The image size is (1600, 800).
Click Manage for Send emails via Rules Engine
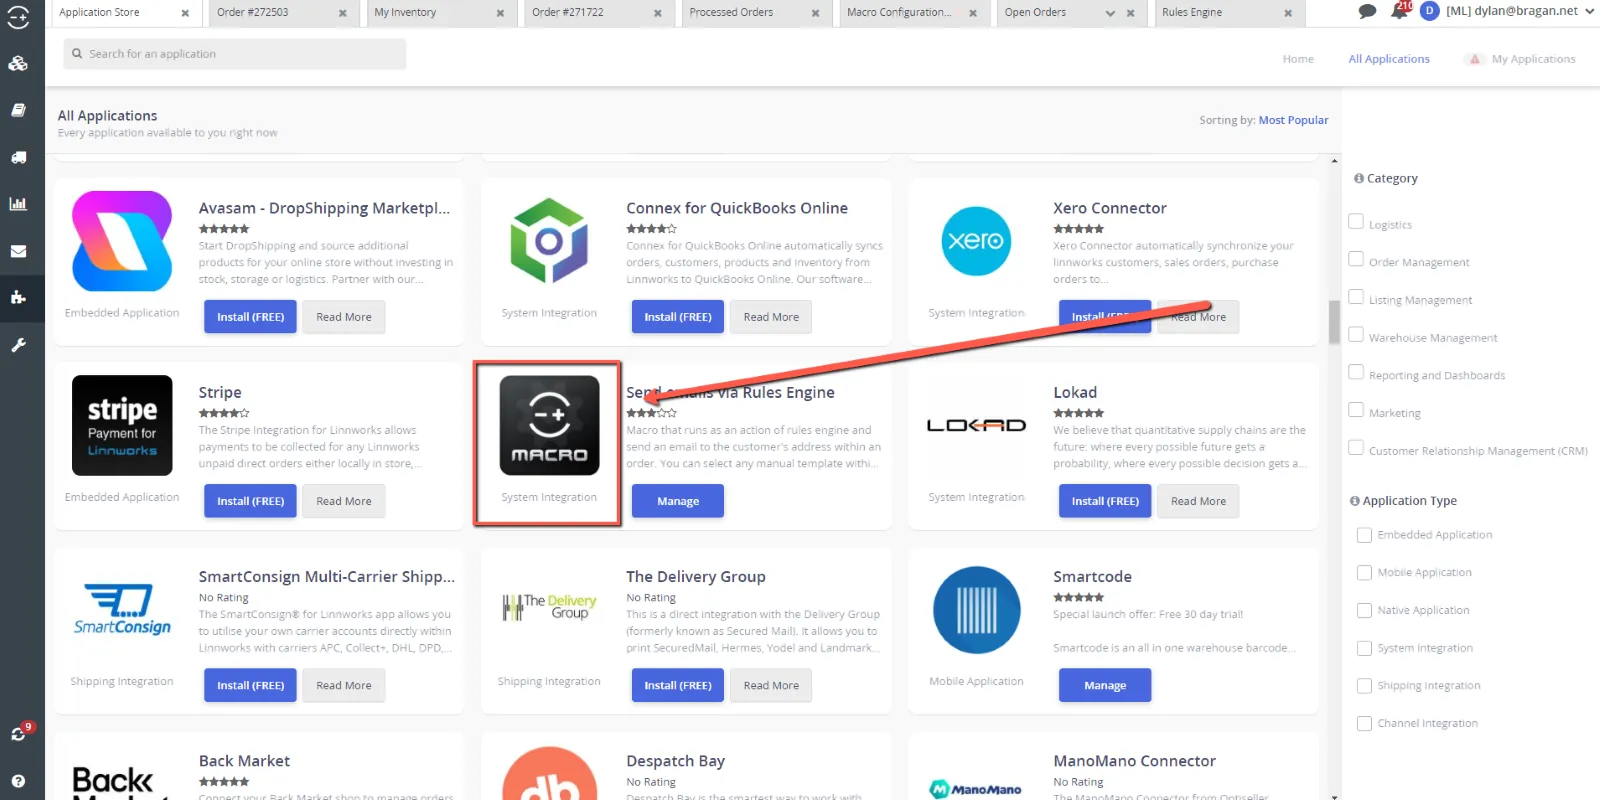678,501
